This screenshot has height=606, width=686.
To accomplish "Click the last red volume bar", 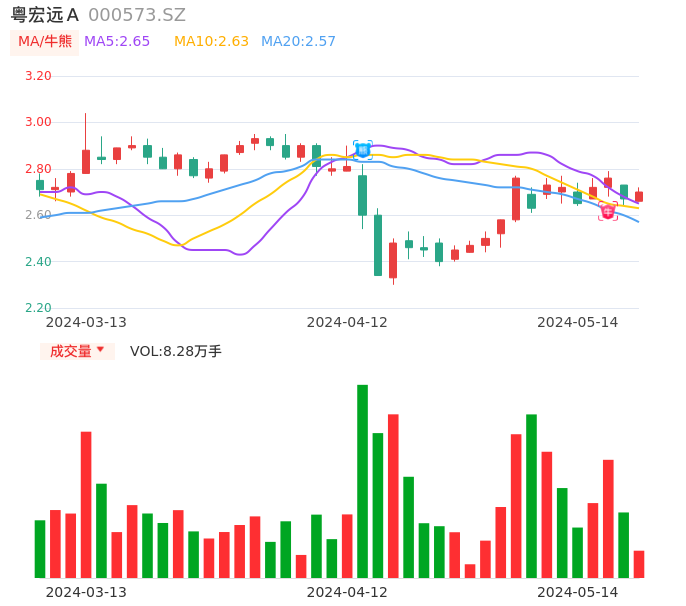I will pos(639,564).
